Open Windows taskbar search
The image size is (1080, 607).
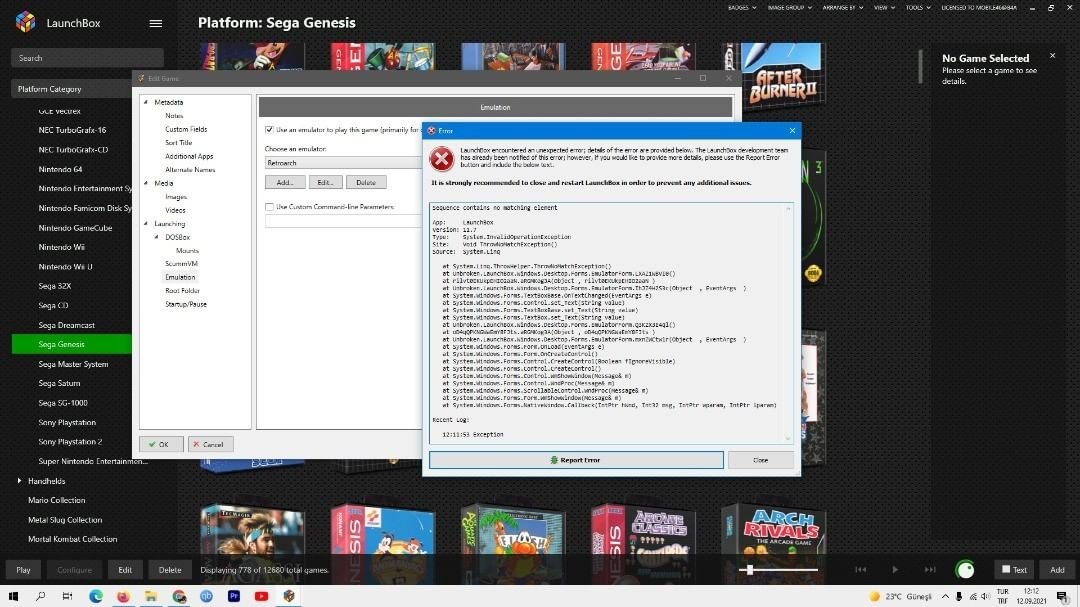[x=40, y=596]
